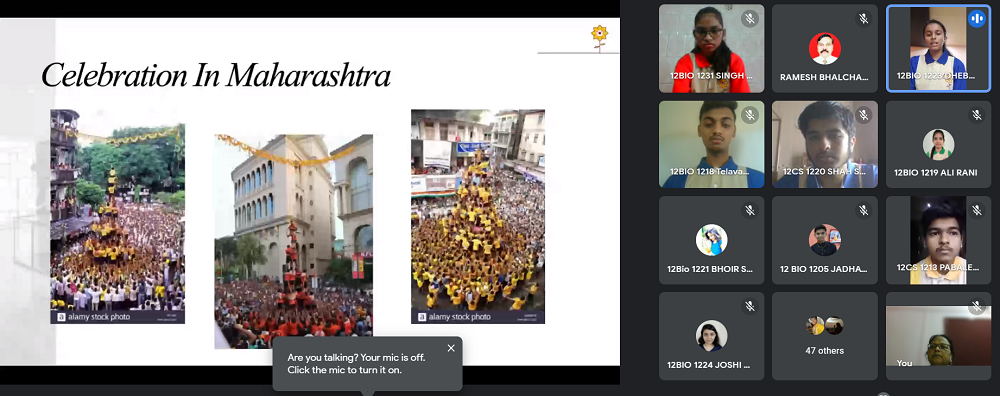This screenshot has width=1000, height=396.
Task: Select your own video tile
Action: [938, 336]
